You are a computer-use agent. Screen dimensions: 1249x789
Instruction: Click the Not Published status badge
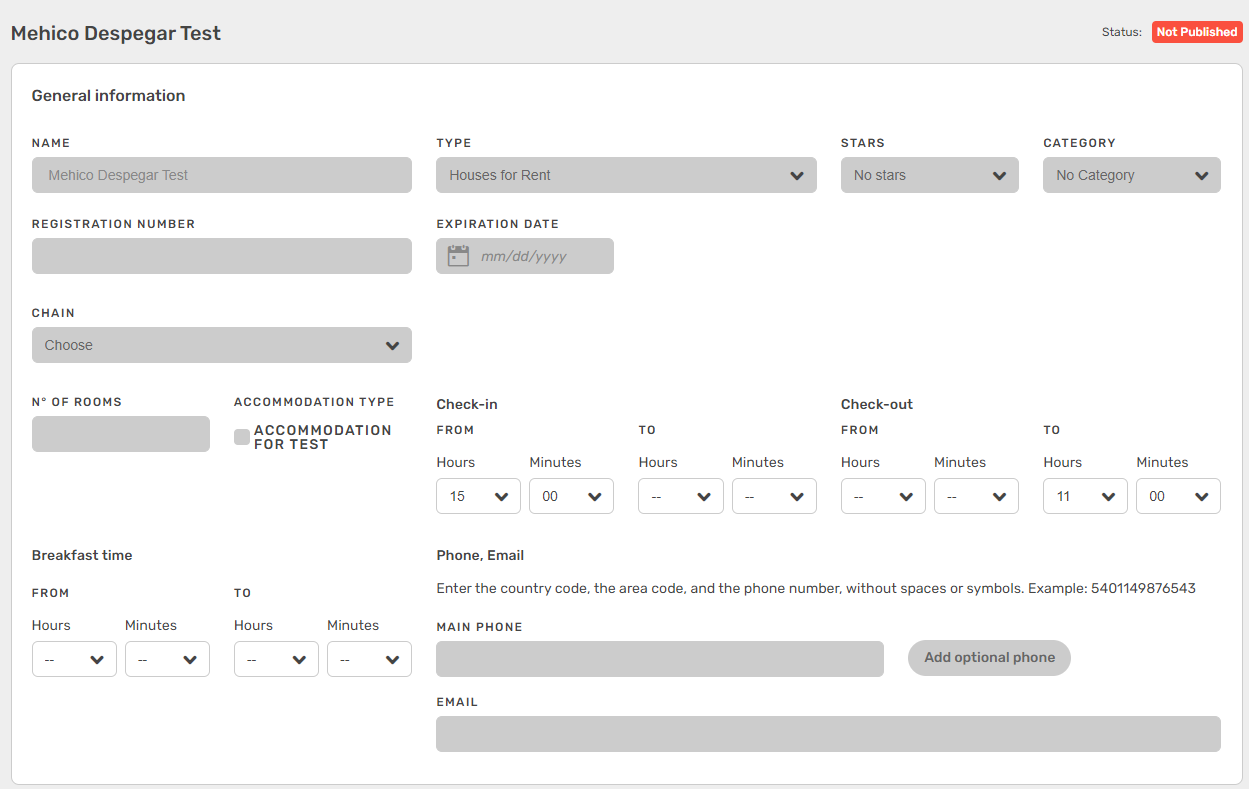point(1196,32)
